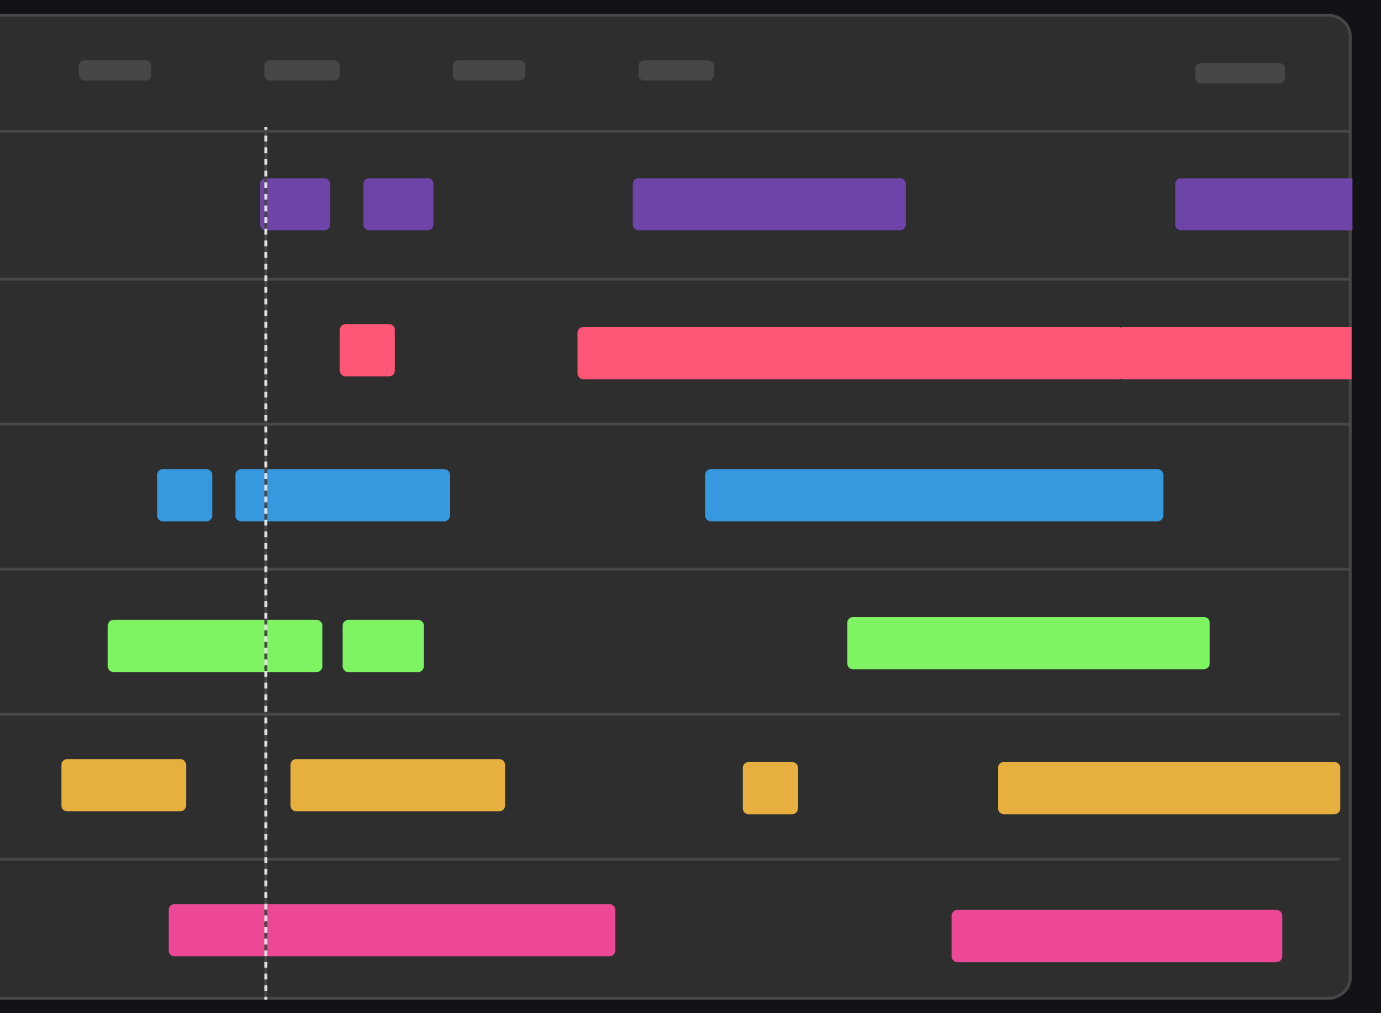Select the shortest green bar
Viewport: 1381px width, 1013px height.
[x=383, y=646]
